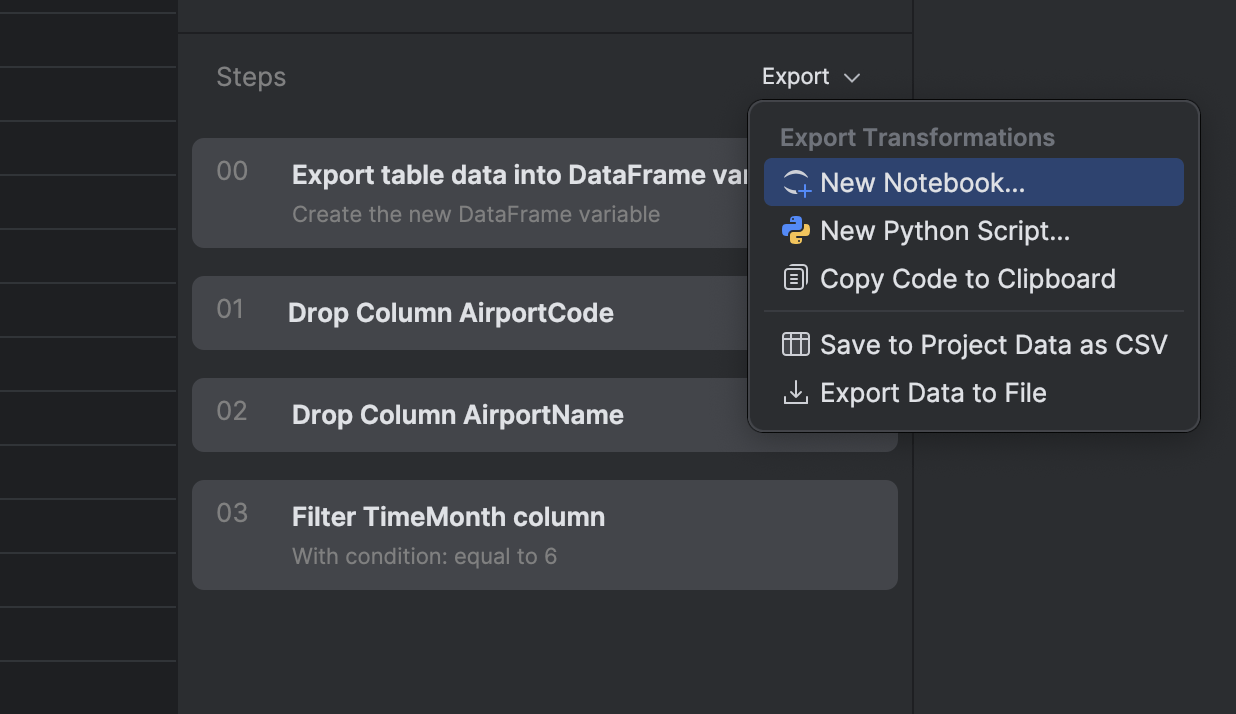
Task: Click the table icon for saving as CSV
Action: [796, 345]
